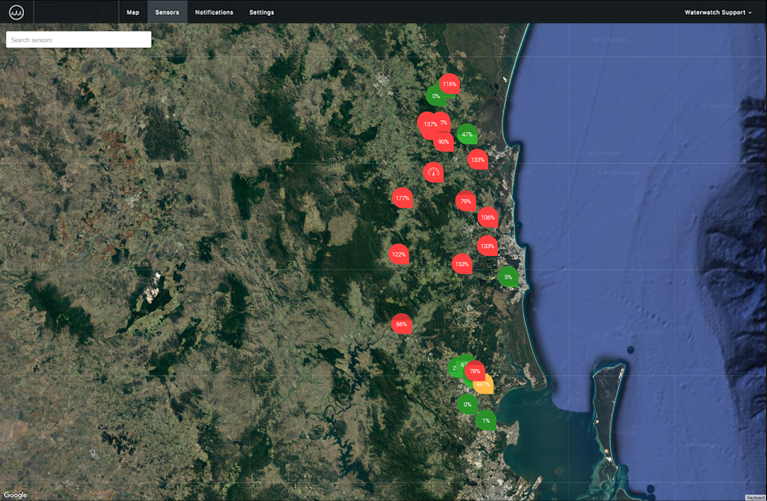The image size is (767, 501).
Task: Open the green 1% sensor marker
Action: coord(486,420)
